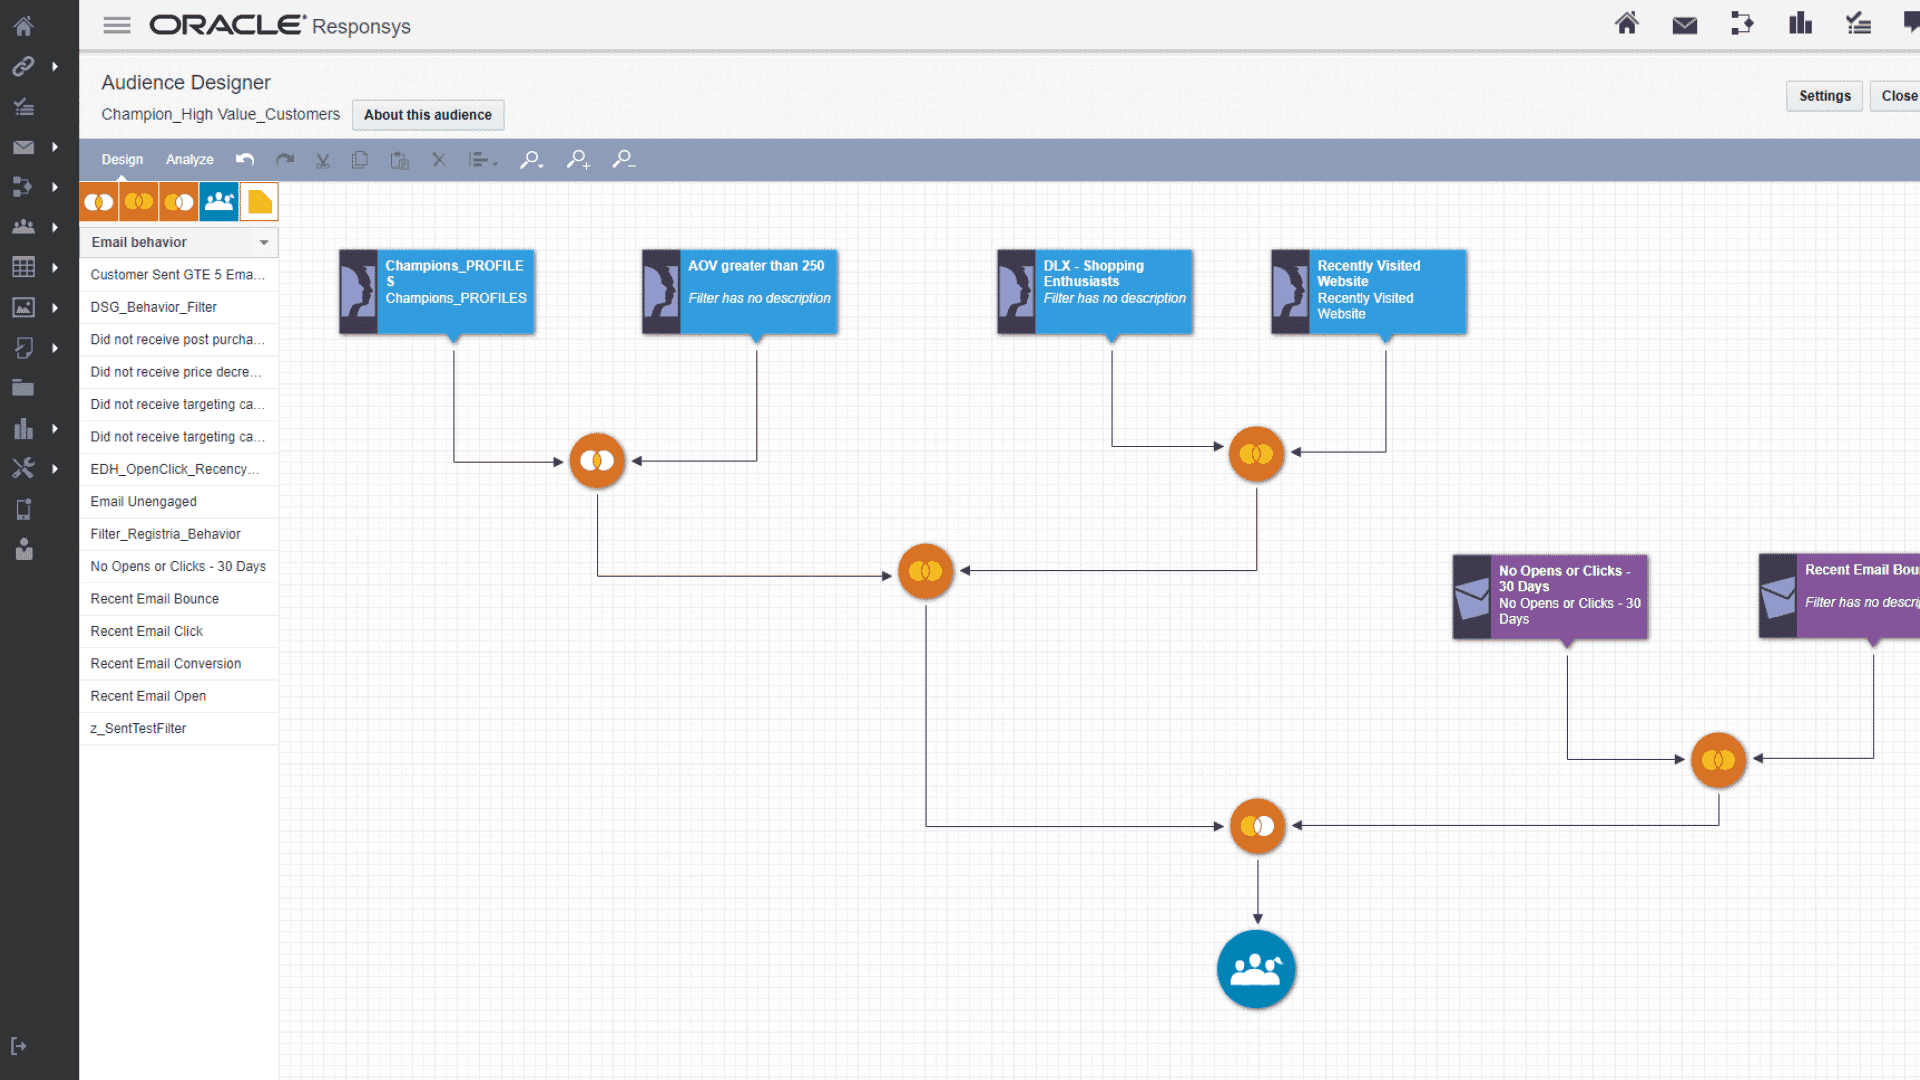Select the union Venn shape tool
Viewport: 1920px width, 1080px height.
[140, 200]
